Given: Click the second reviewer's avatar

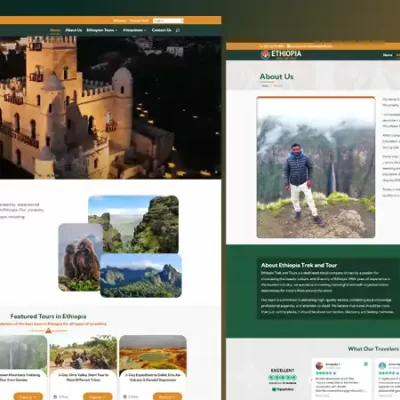Looking at the screenshot, I should 382,366.
